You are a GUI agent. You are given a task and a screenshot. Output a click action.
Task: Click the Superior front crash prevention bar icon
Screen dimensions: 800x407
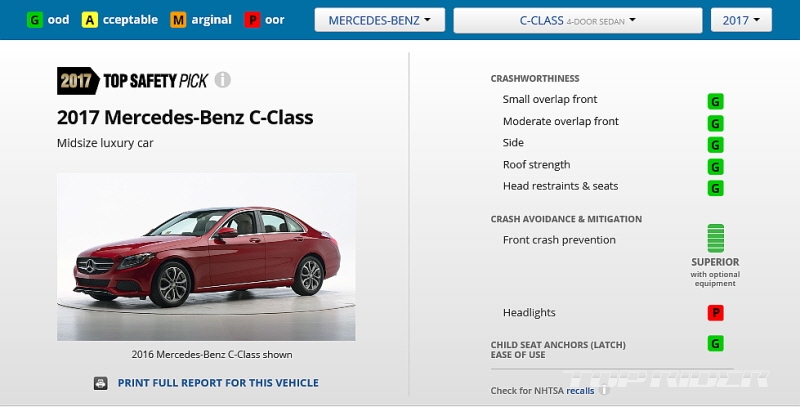(x=715, y=238)
